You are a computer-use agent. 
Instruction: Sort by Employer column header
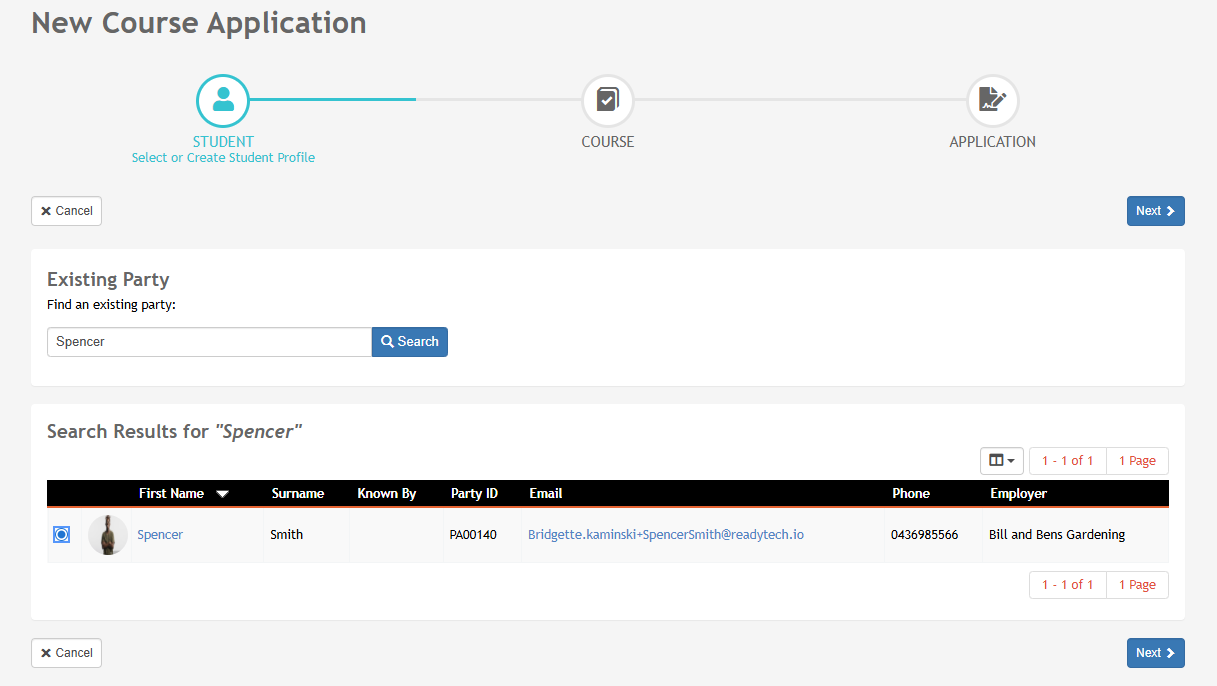coord(1019,494)
